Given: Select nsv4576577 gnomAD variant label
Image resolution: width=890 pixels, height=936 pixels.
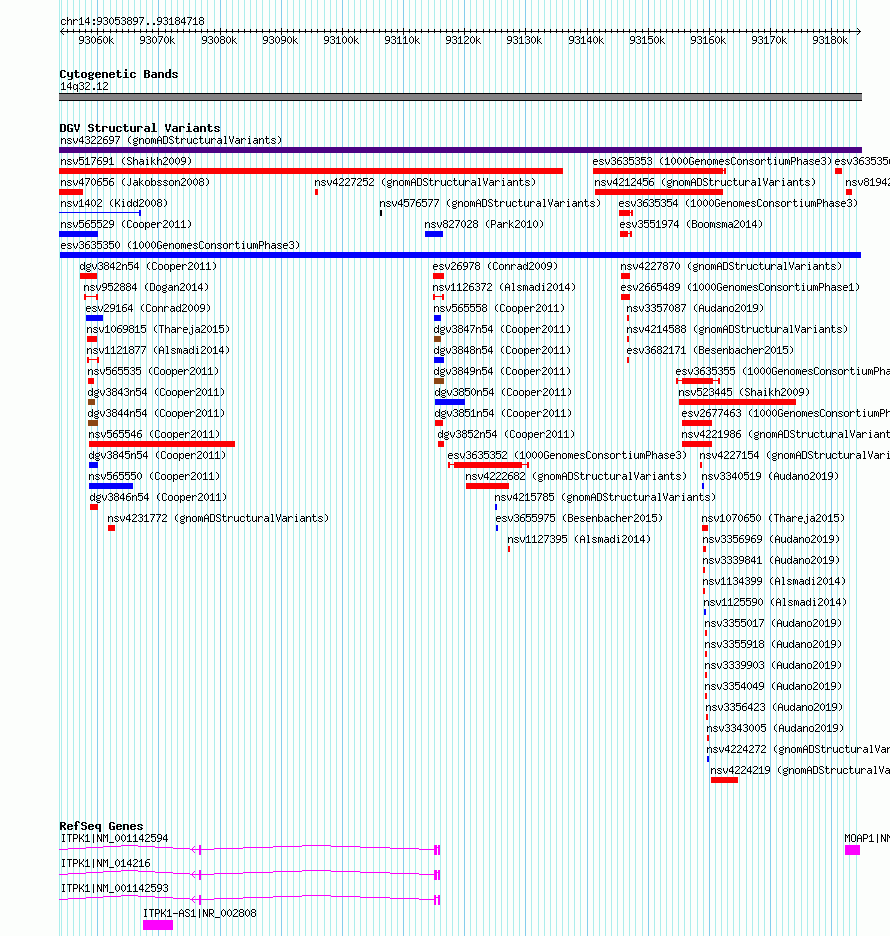Looking at the screenshot, I should (489, 203).
